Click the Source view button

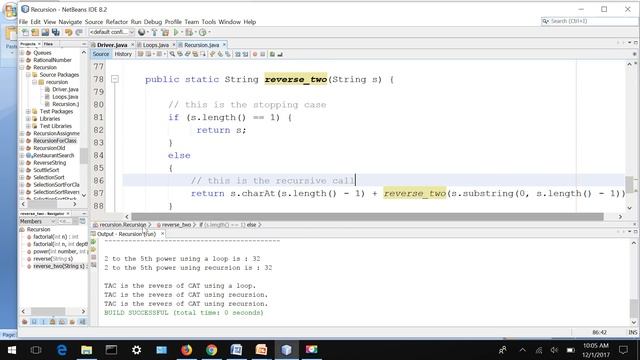(x=101, y=54)
